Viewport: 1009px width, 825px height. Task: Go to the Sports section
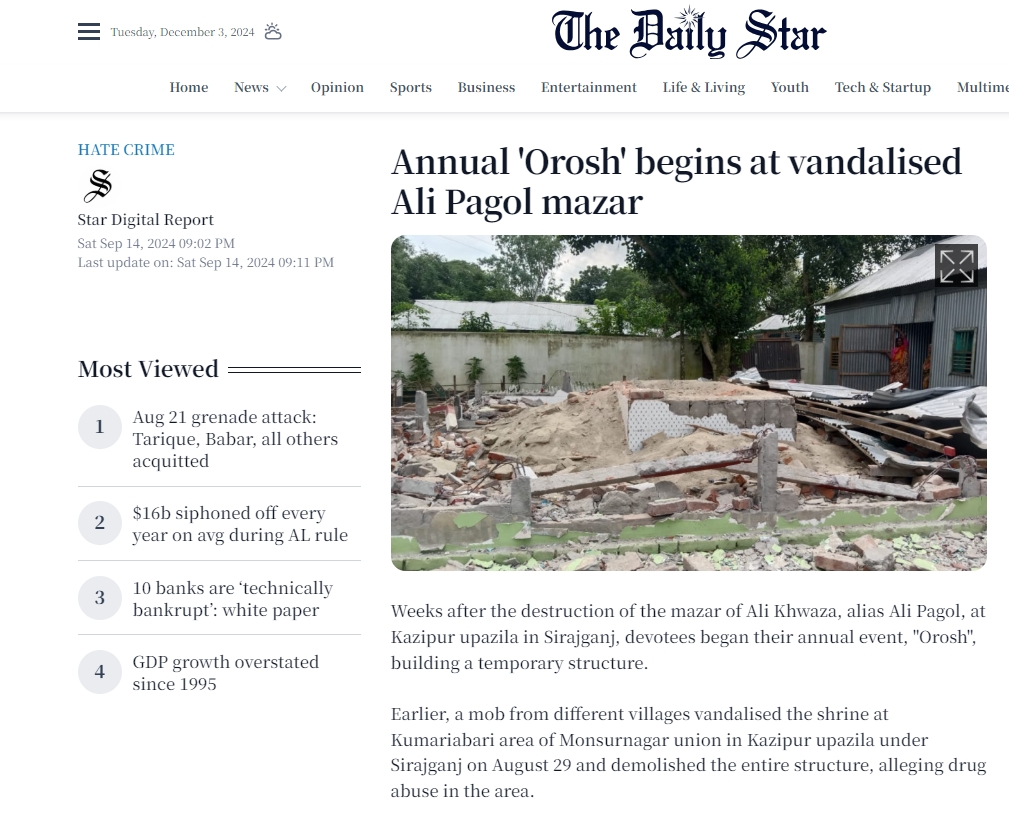pyautogui.click(x=411, y=88)
